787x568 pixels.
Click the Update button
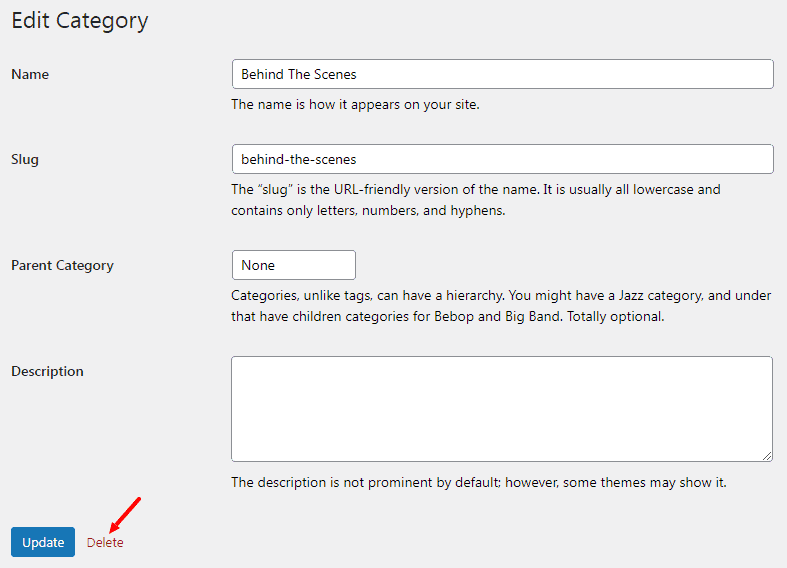[x=43, y=542]
